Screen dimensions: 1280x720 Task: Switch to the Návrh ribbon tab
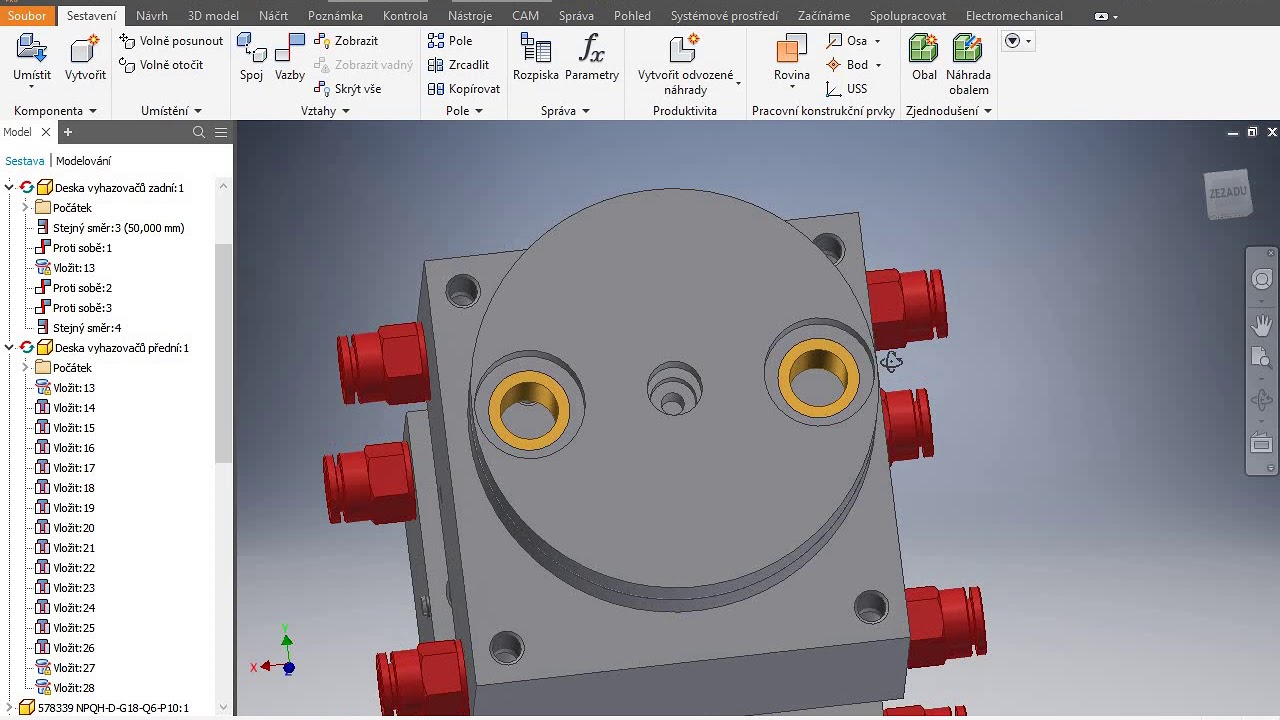pyautogui.click(x=152, y=16)
